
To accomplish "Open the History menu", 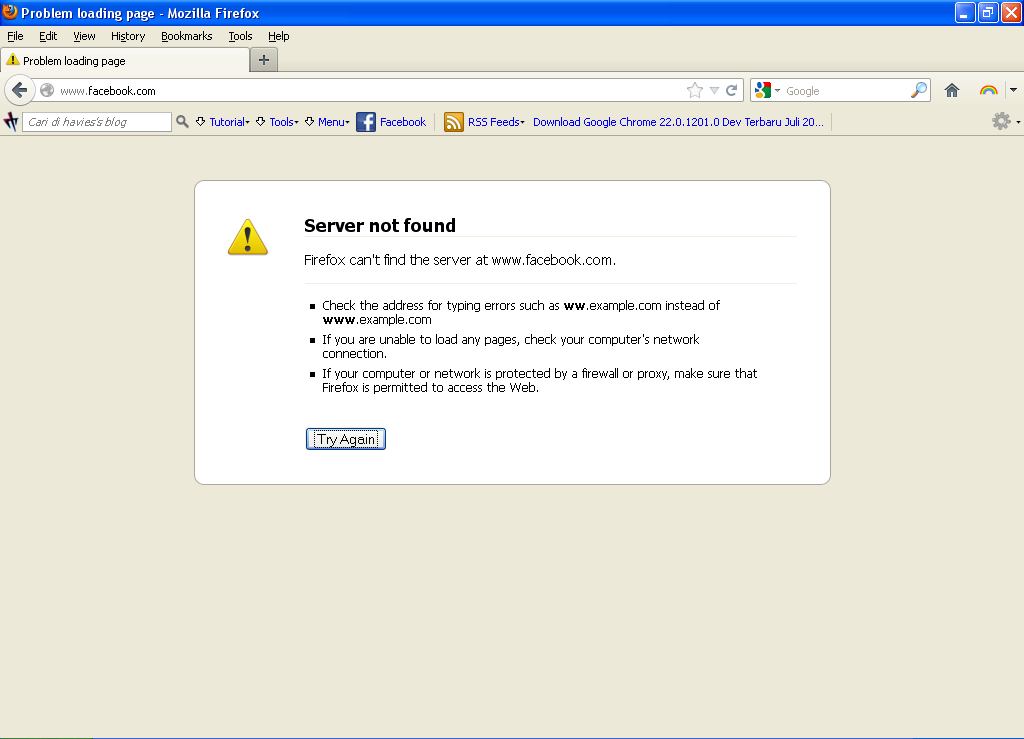I will (128, 36).
